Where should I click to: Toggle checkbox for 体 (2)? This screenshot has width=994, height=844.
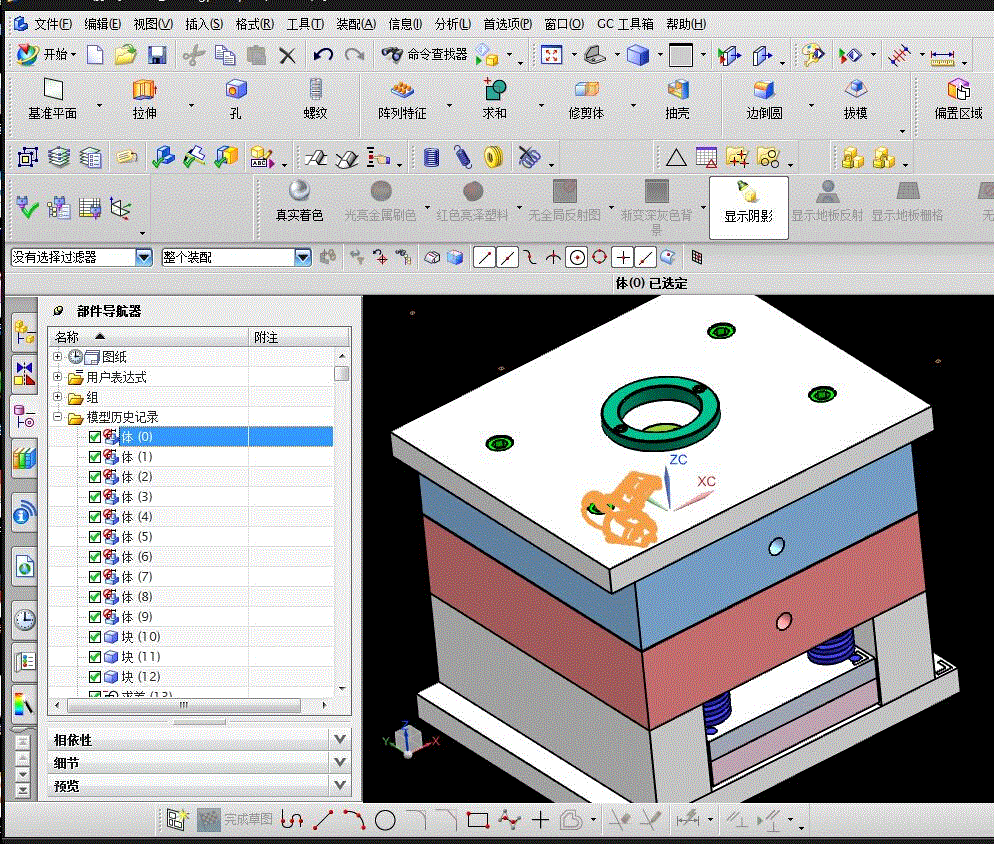pyautogui.click(x=95, y=477)
